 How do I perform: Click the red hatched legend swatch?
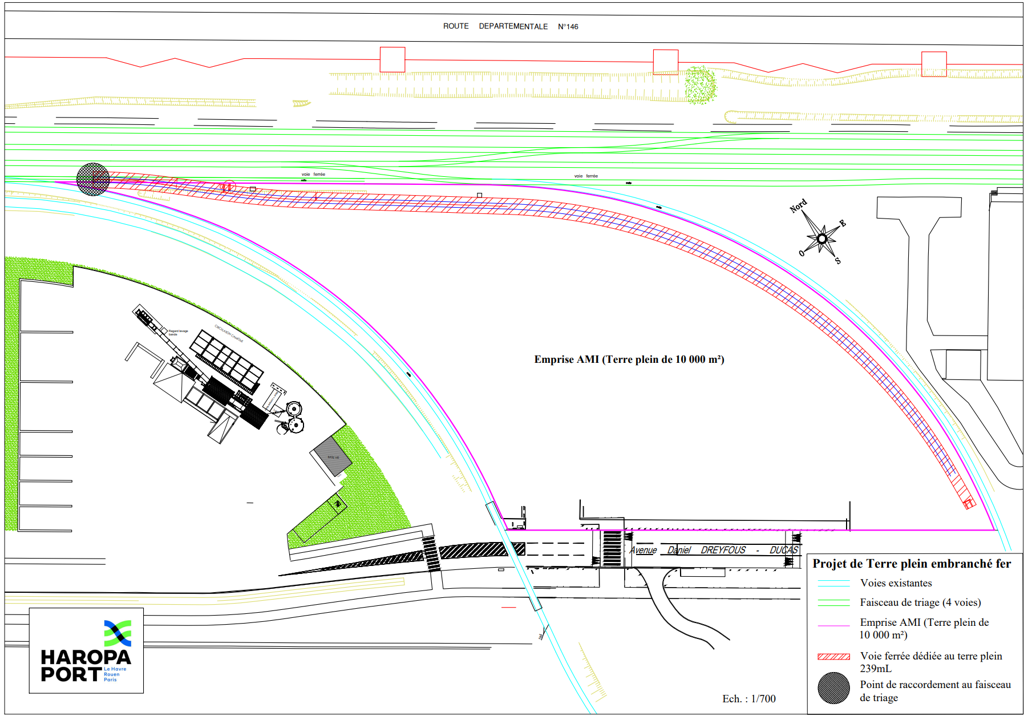pos(833,657)
